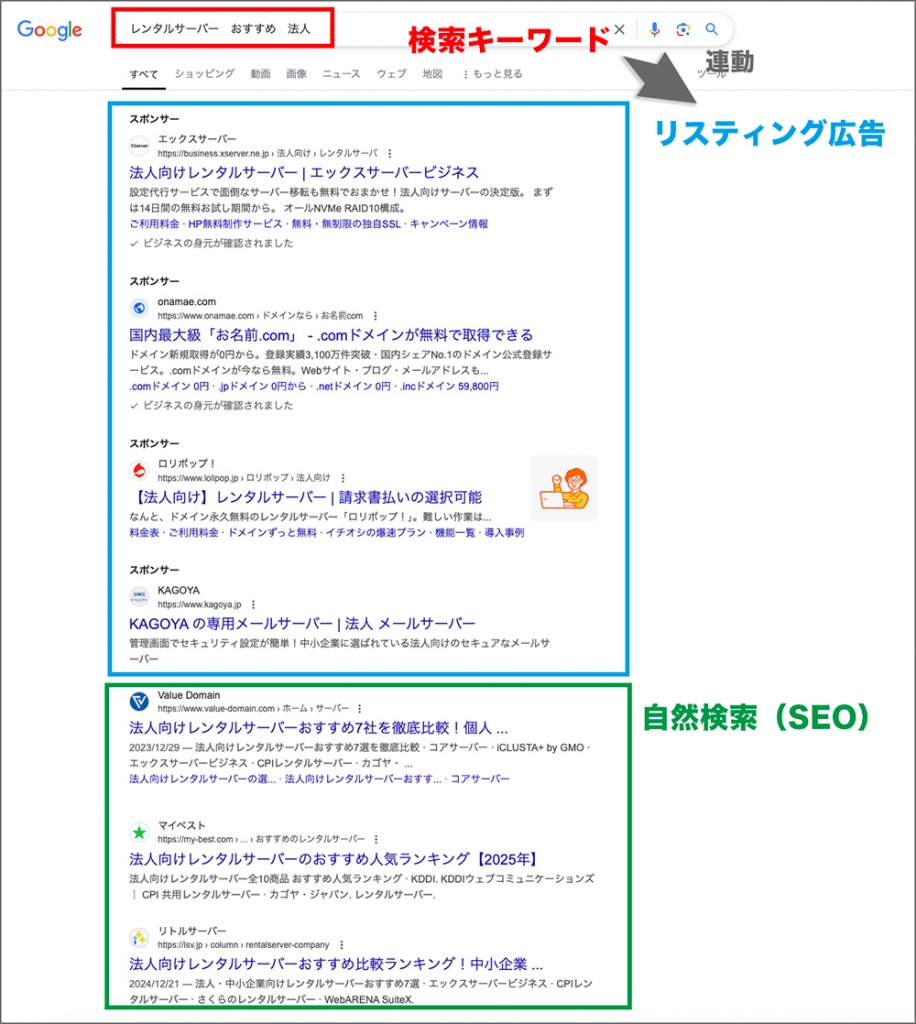Screen dimensions: 916x1024
Task: Open options menu for Value Domain result
Action: (x=360, y=709)
